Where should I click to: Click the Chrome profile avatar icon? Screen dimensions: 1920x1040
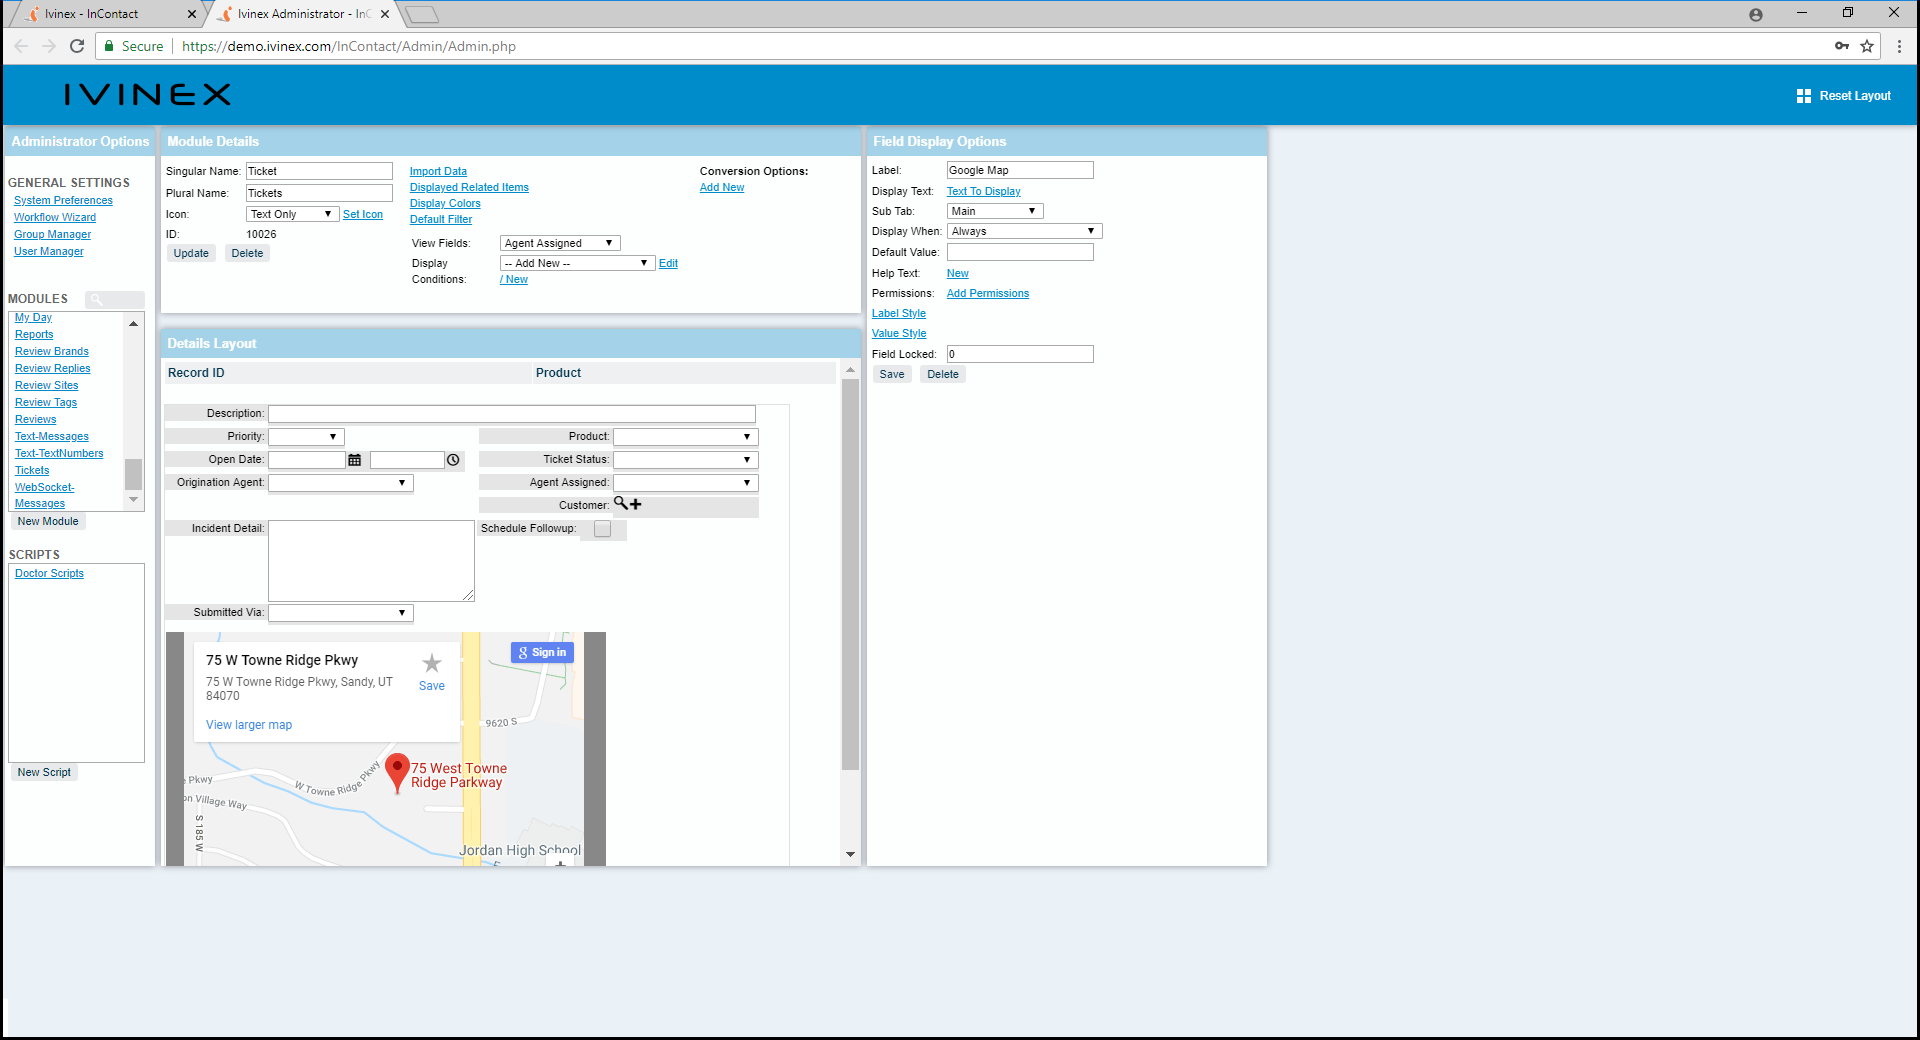point(1756,14)
